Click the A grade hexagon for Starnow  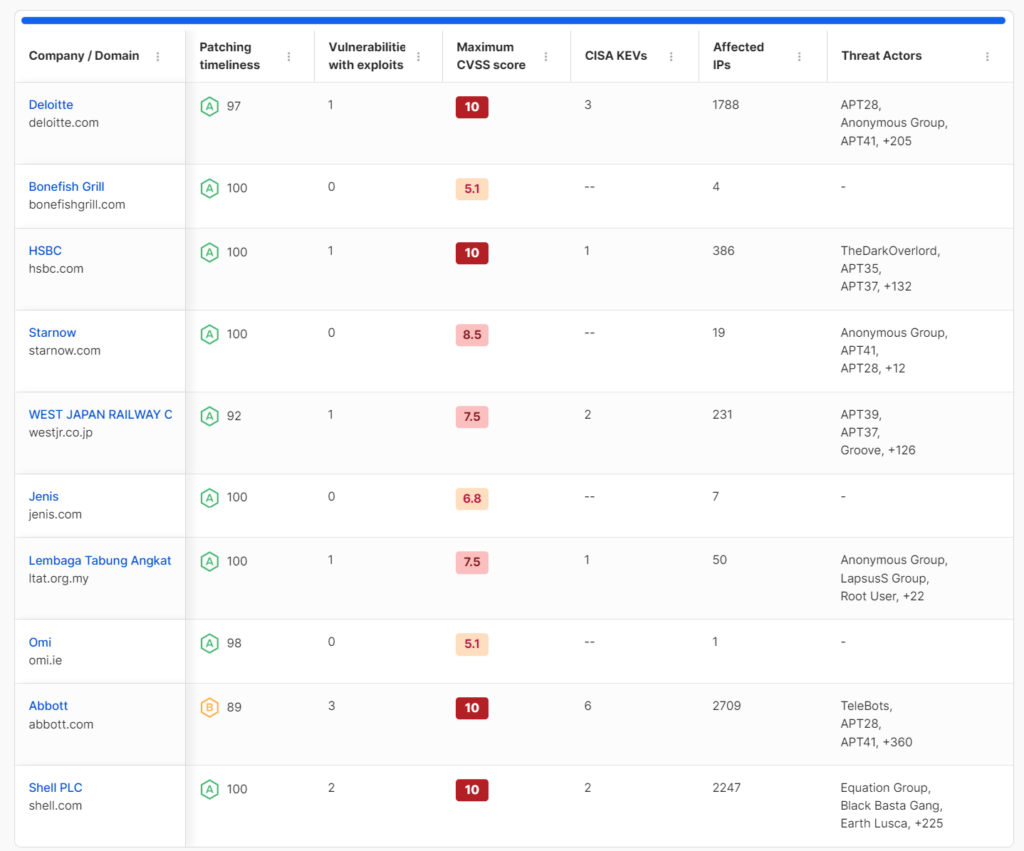[209, 334]
